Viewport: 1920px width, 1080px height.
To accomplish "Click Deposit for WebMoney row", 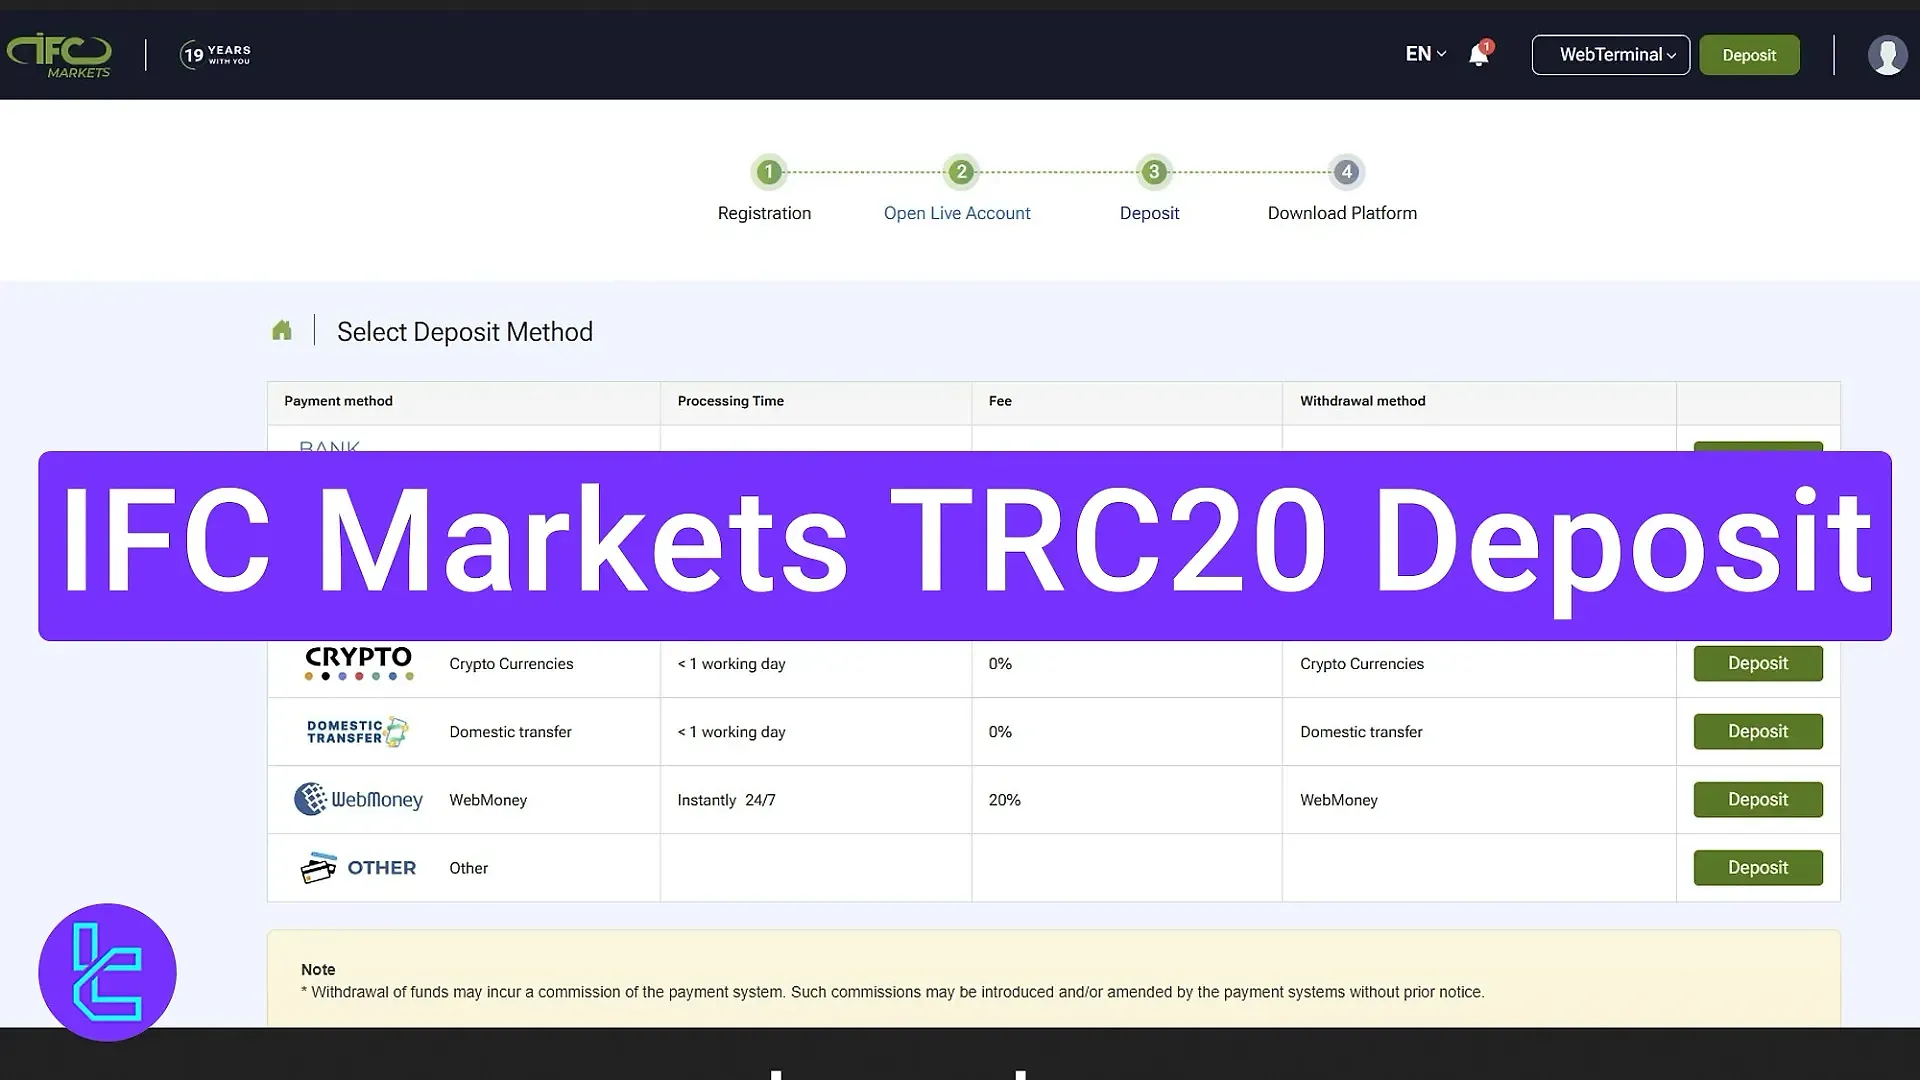I will coord(1758,799).
